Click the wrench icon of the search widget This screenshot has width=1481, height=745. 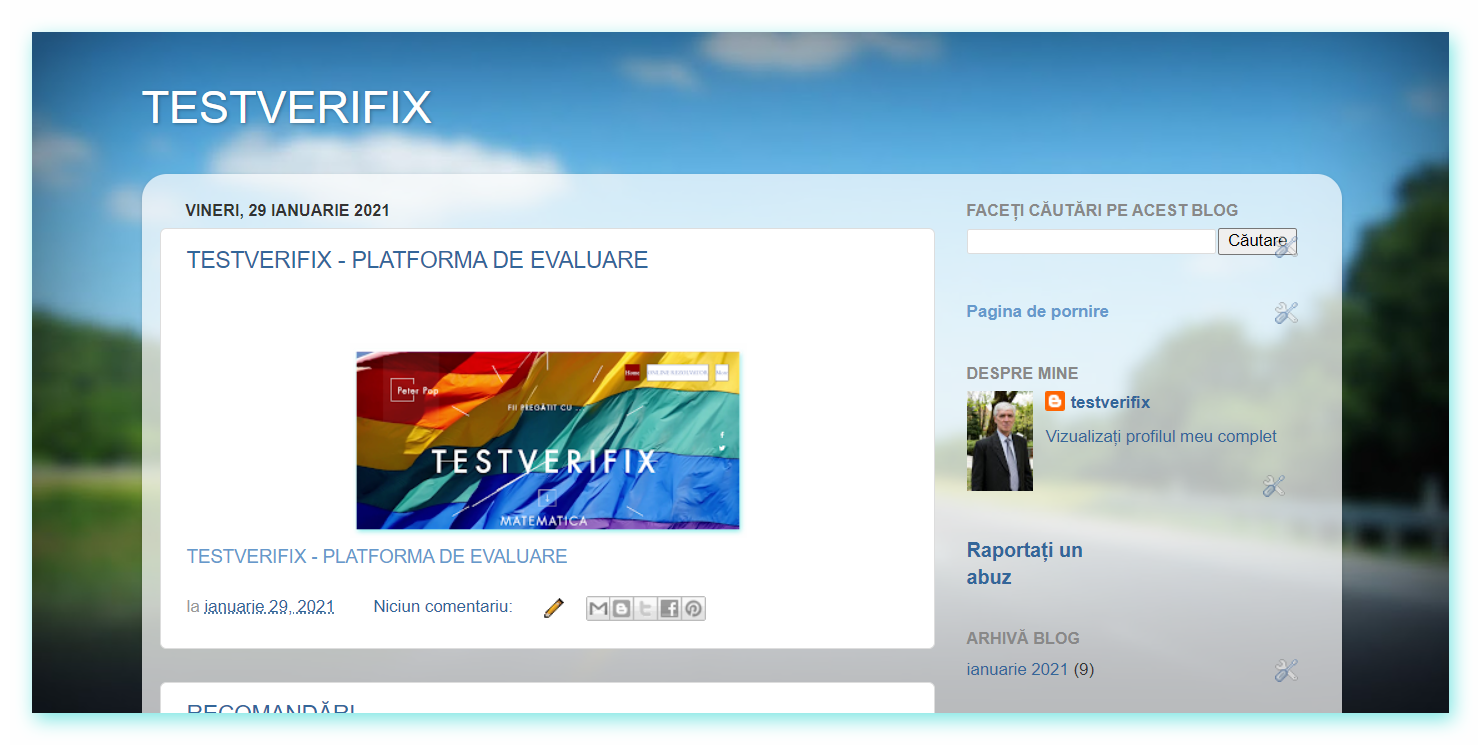[x=1286, y=246]
